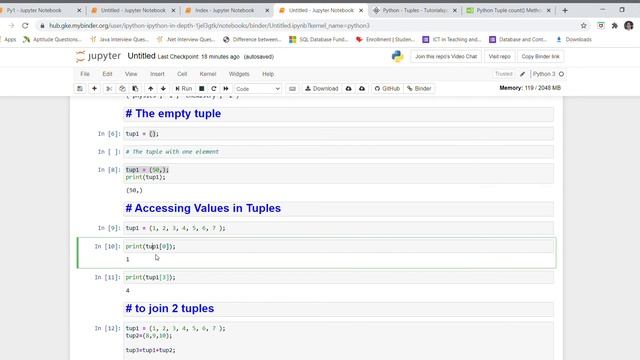Run the selected cell

click(183, 89)
